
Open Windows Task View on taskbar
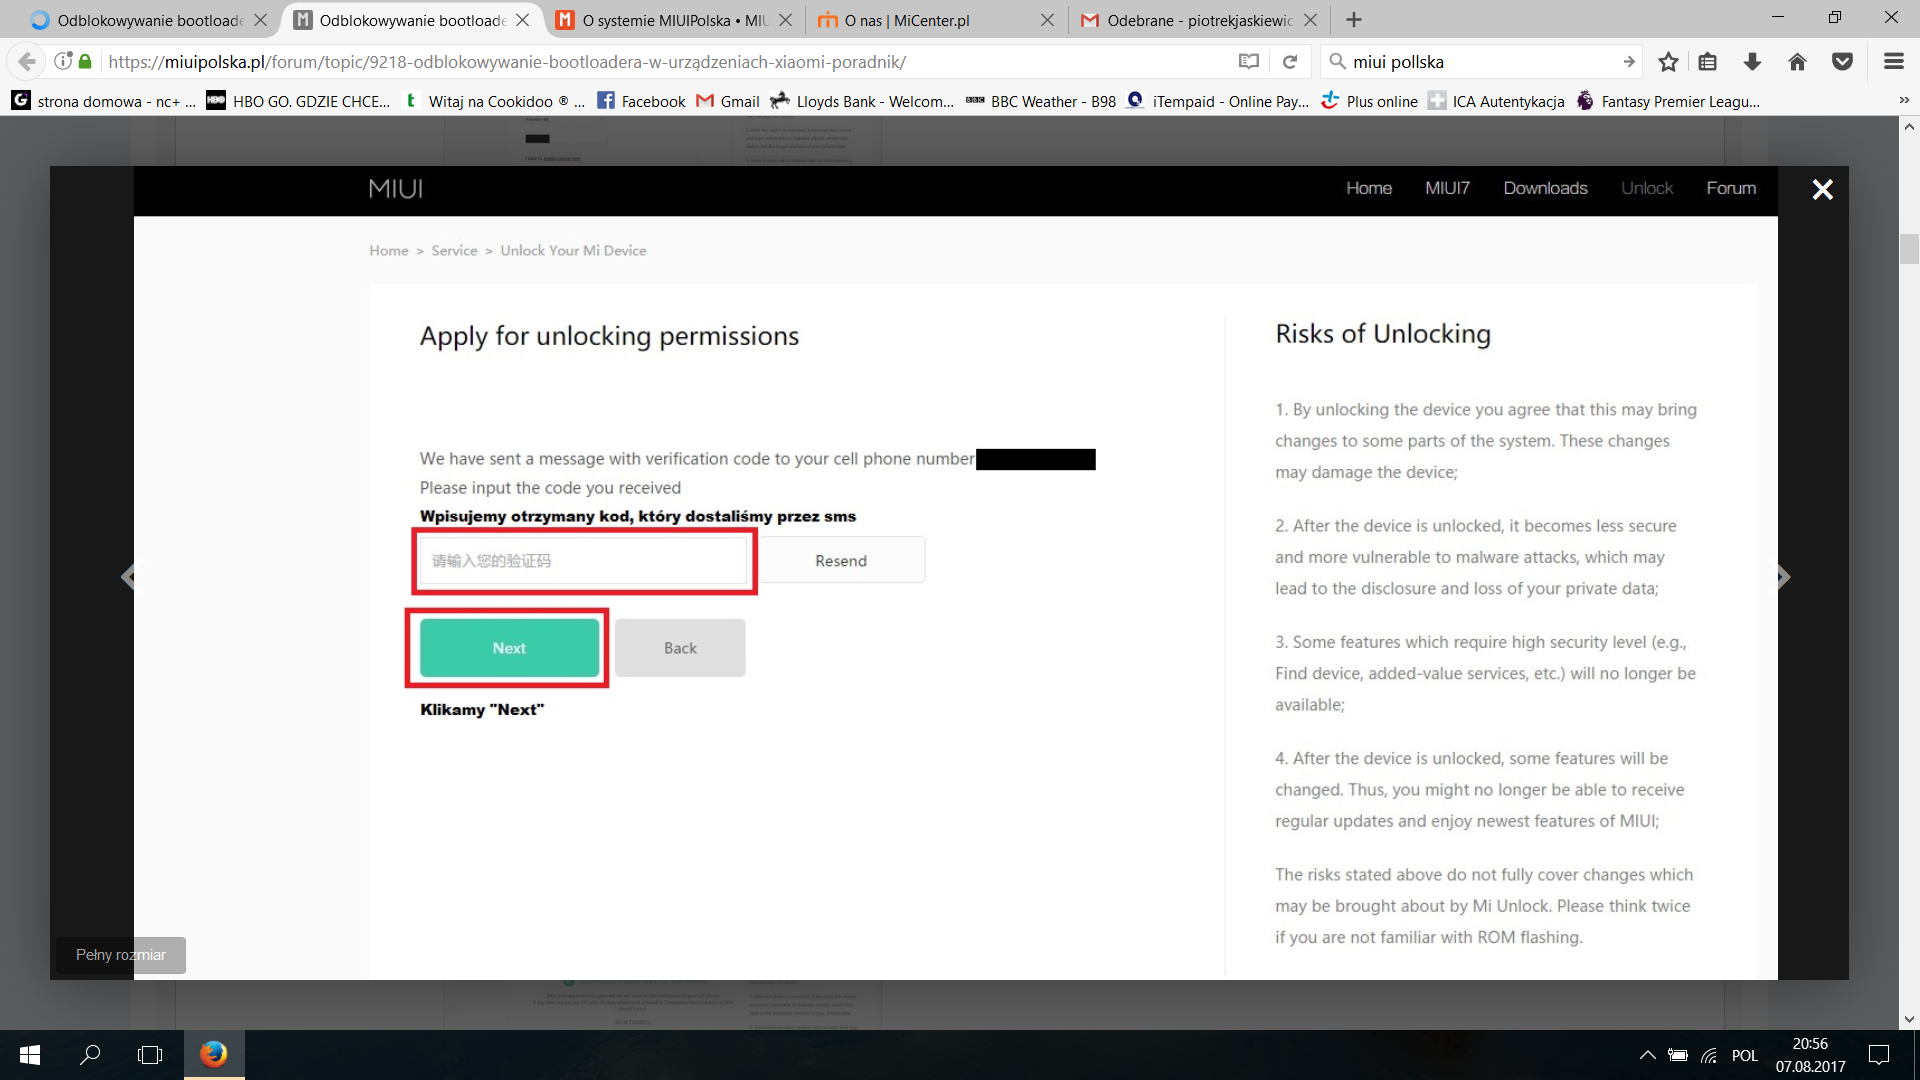(150, 1055)
